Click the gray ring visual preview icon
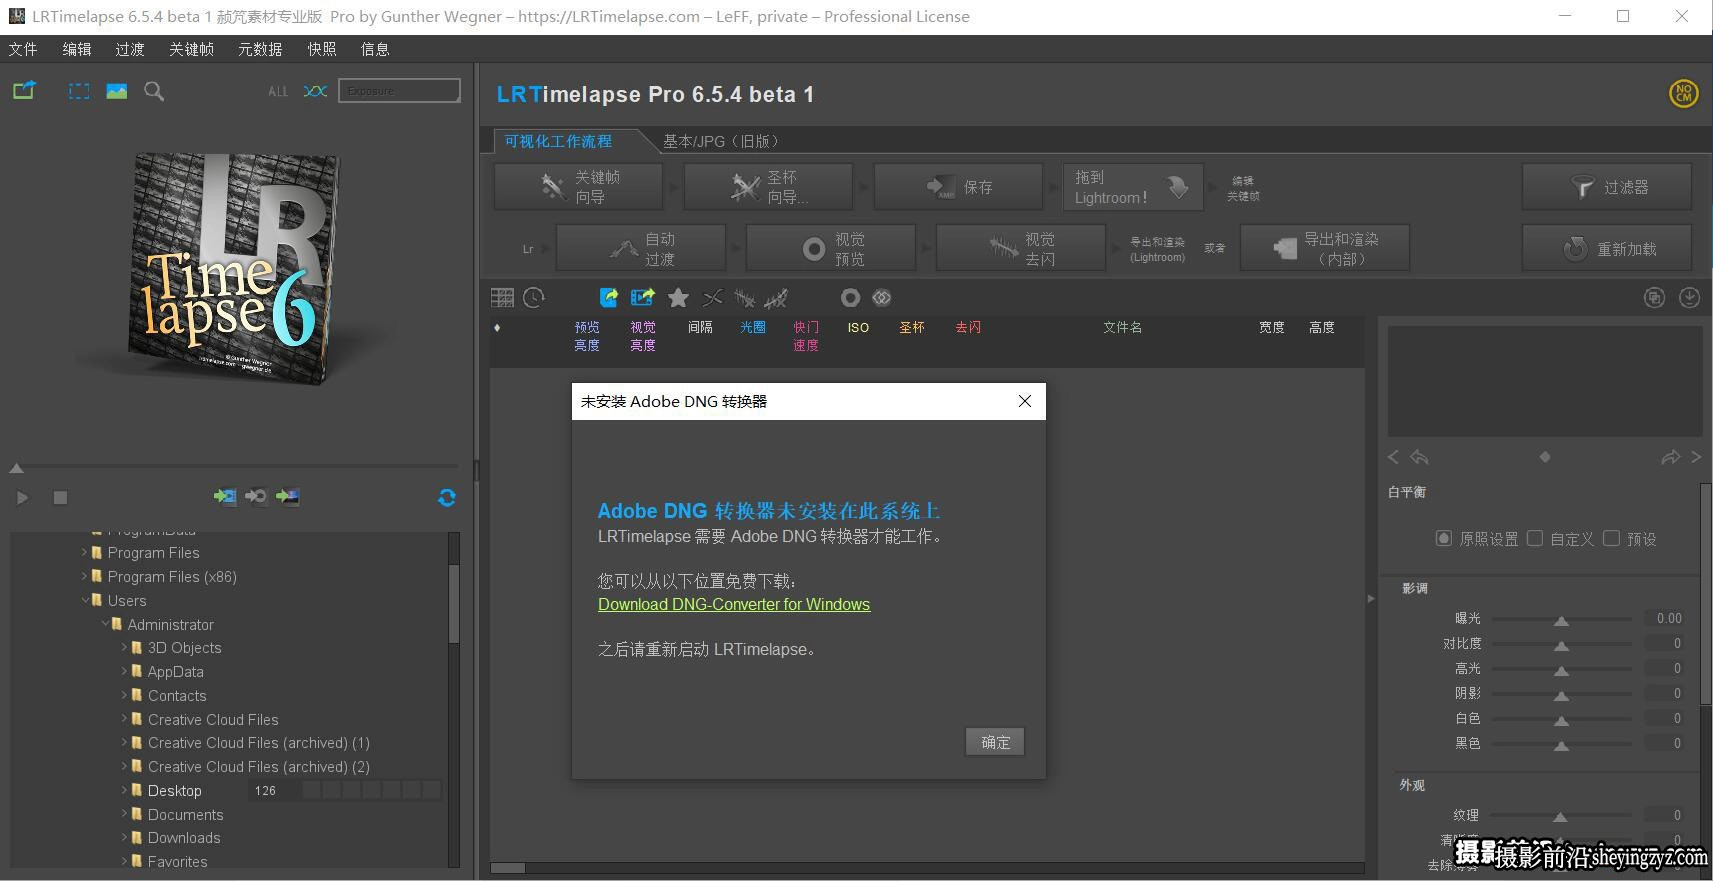The image size is (1713, 881). tap(850, 297)
